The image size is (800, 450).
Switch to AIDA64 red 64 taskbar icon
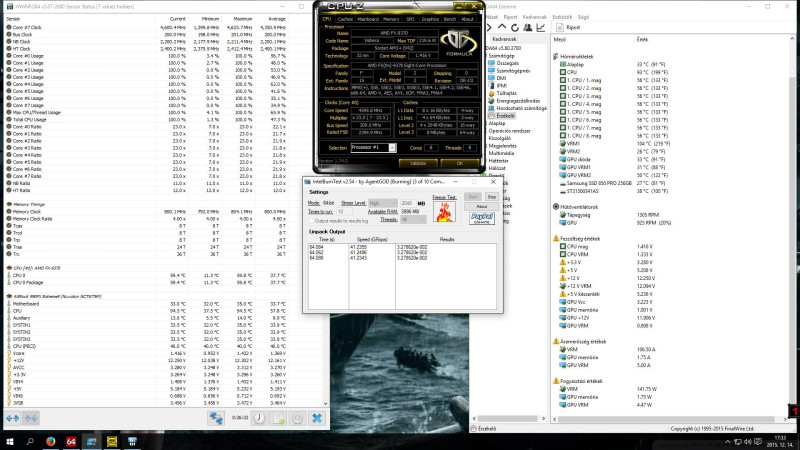pos(71,441)
